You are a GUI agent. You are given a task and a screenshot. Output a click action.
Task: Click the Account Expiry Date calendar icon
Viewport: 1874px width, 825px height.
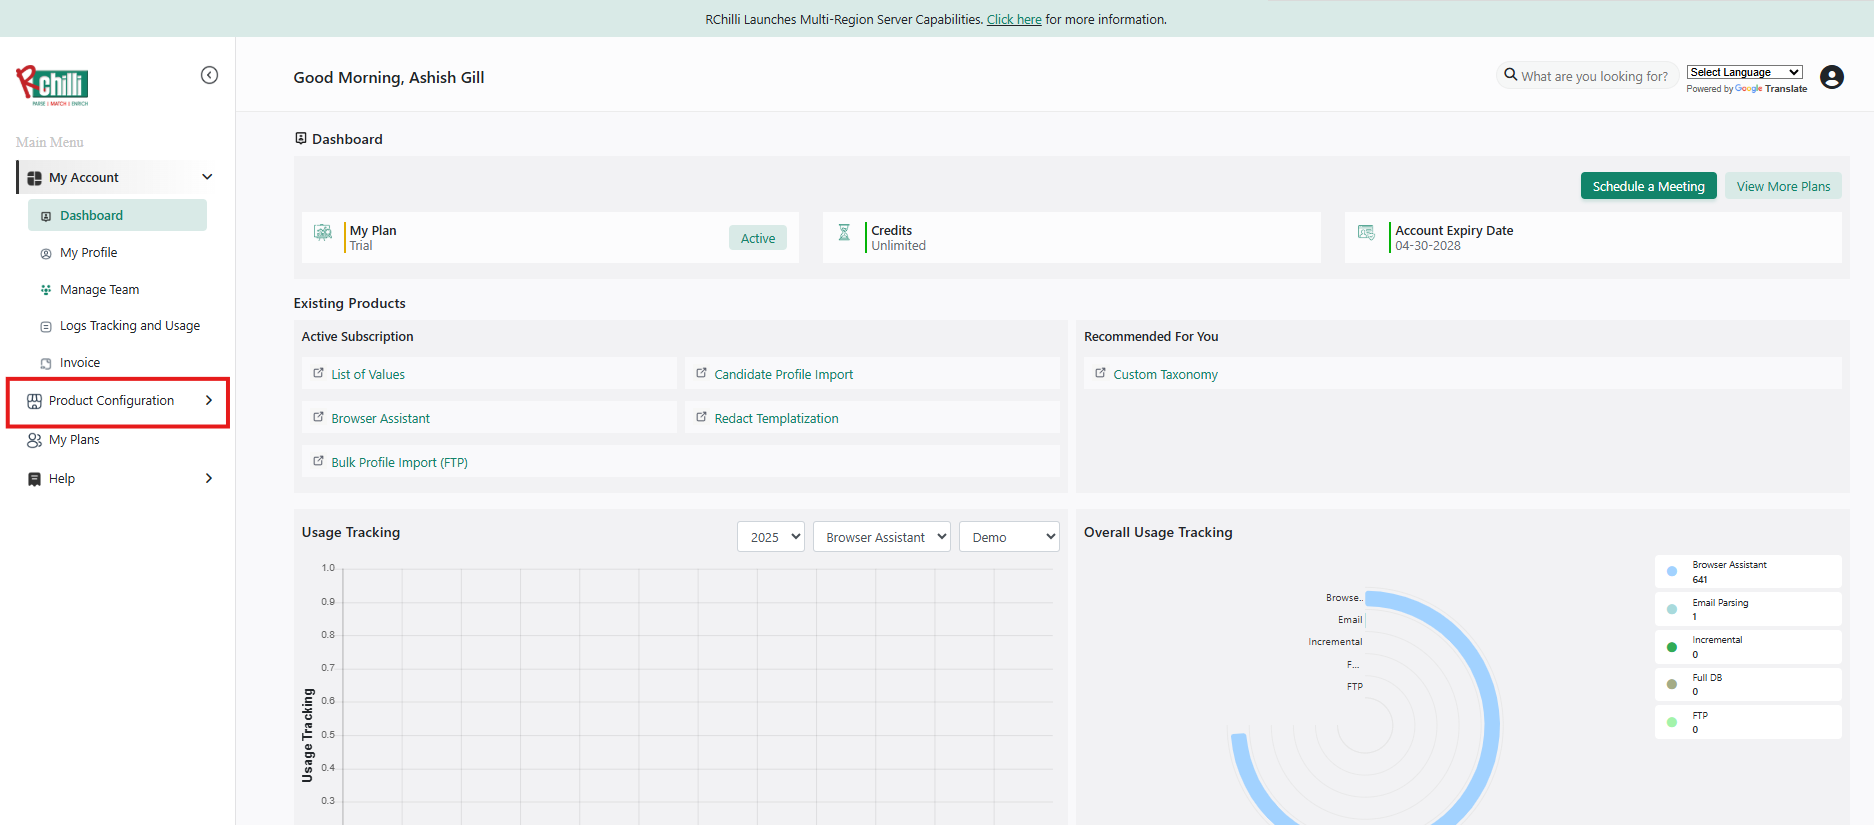[1366, 233]
